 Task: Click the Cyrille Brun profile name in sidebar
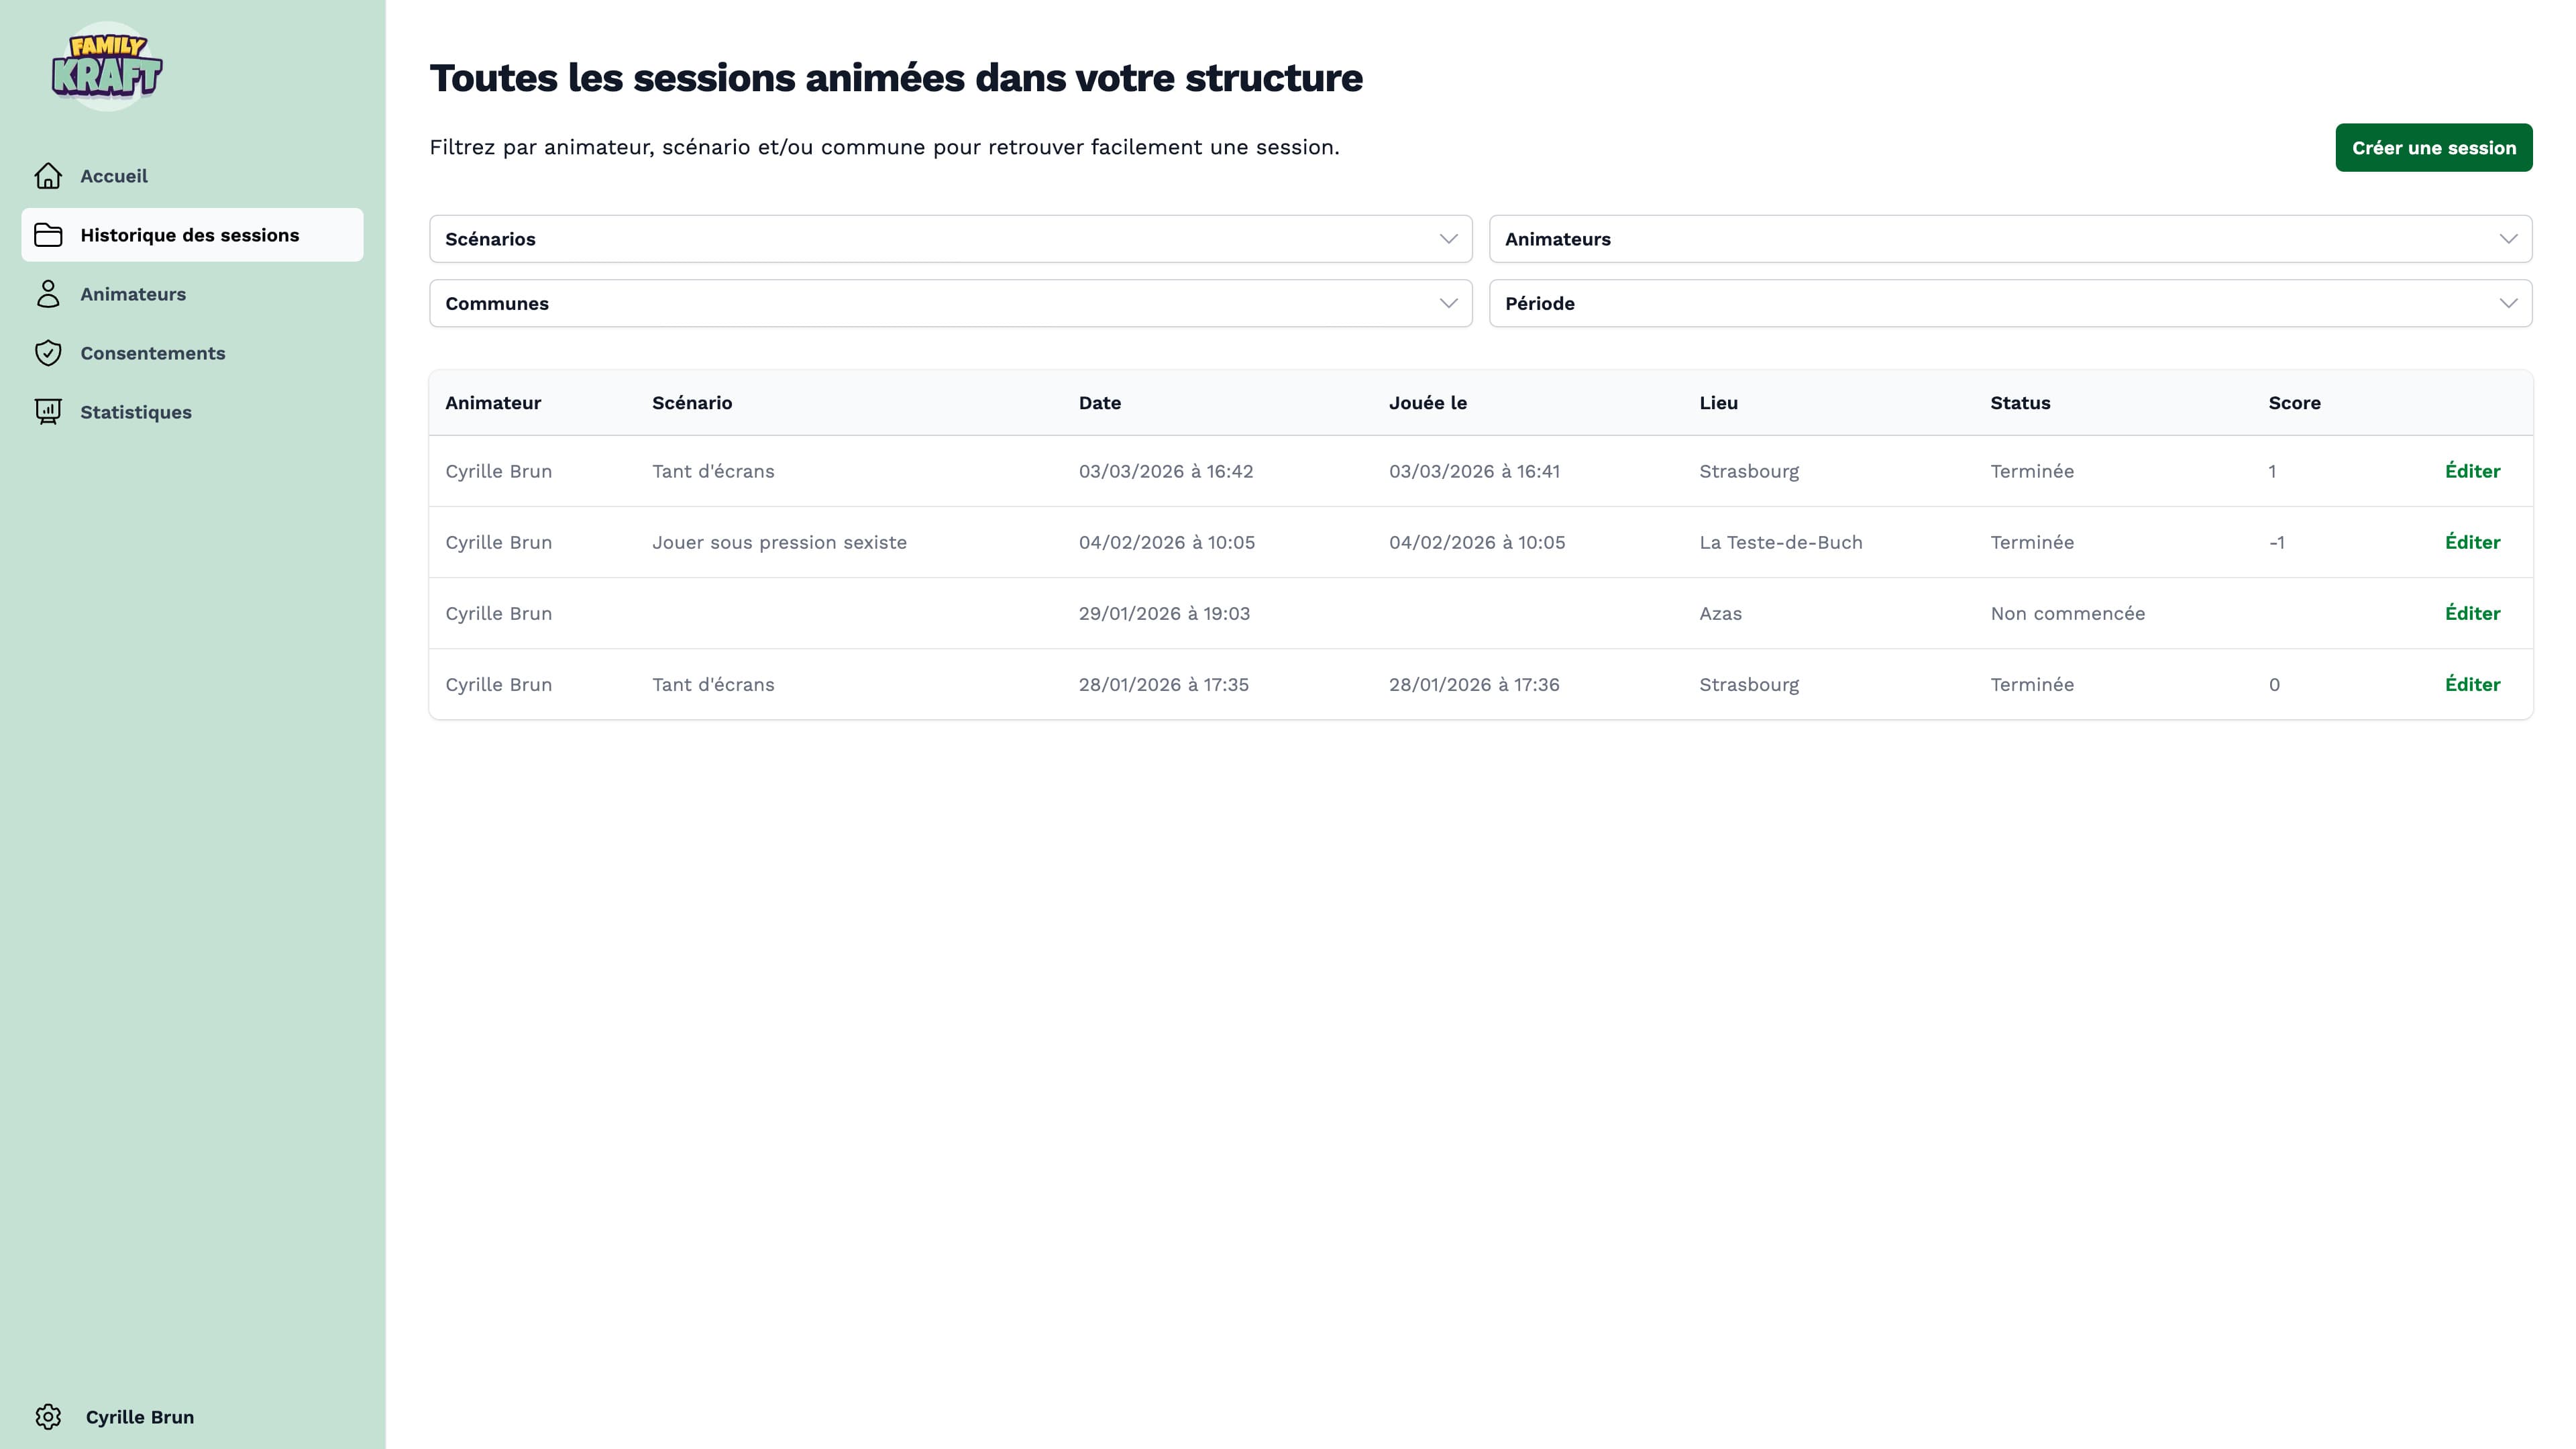140,1417
